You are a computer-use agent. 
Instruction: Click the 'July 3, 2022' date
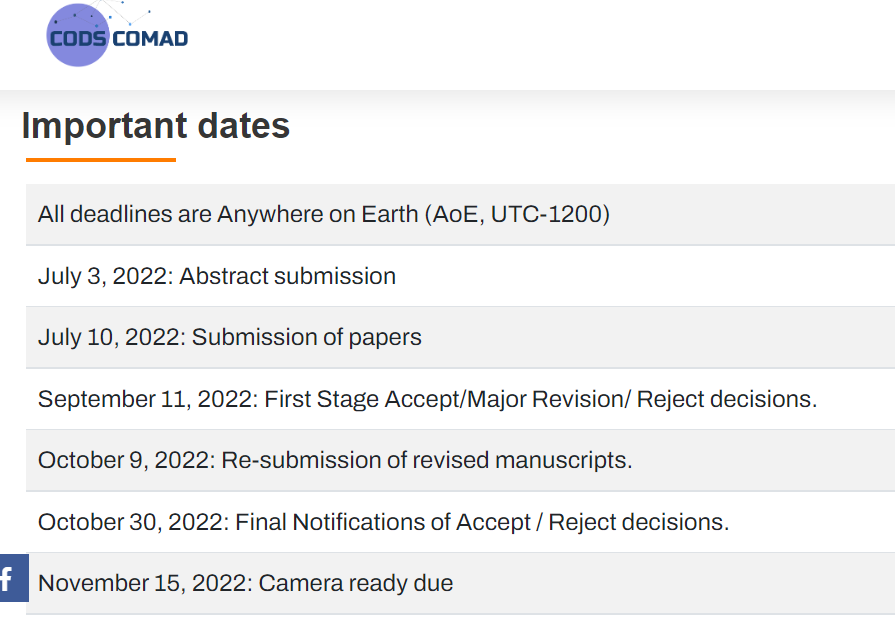(x=106, y=276)
